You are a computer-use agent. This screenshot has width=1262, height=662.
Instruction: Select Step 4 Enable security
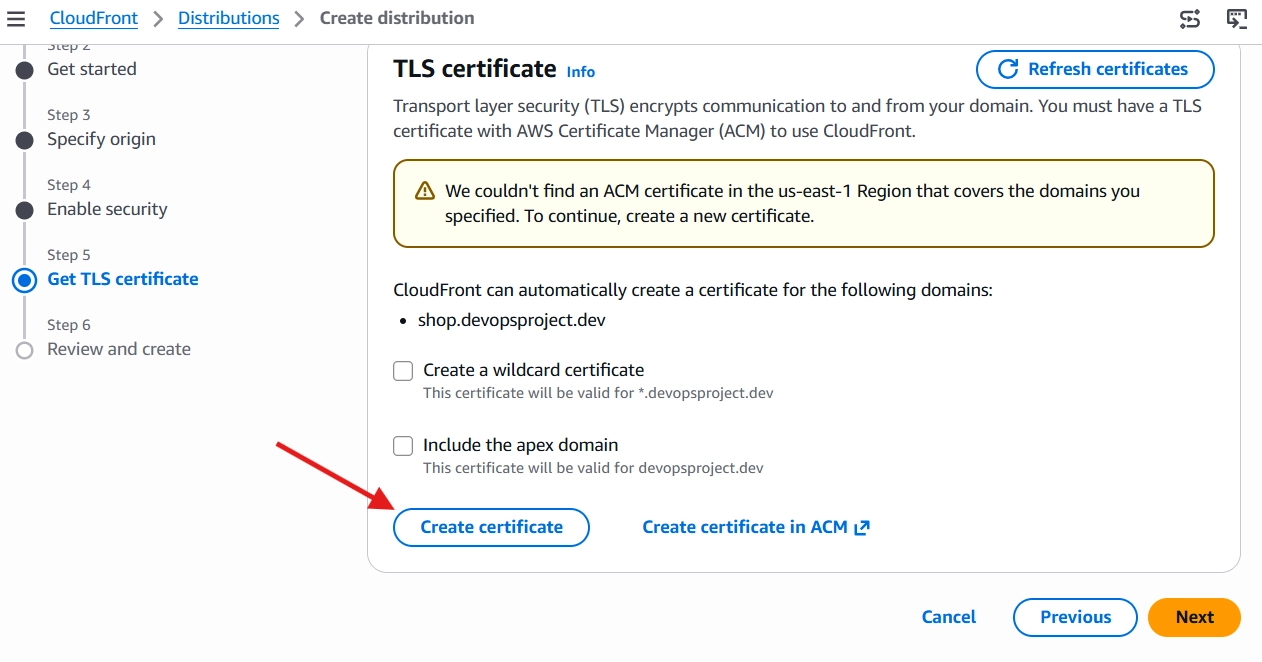point(107,209)
